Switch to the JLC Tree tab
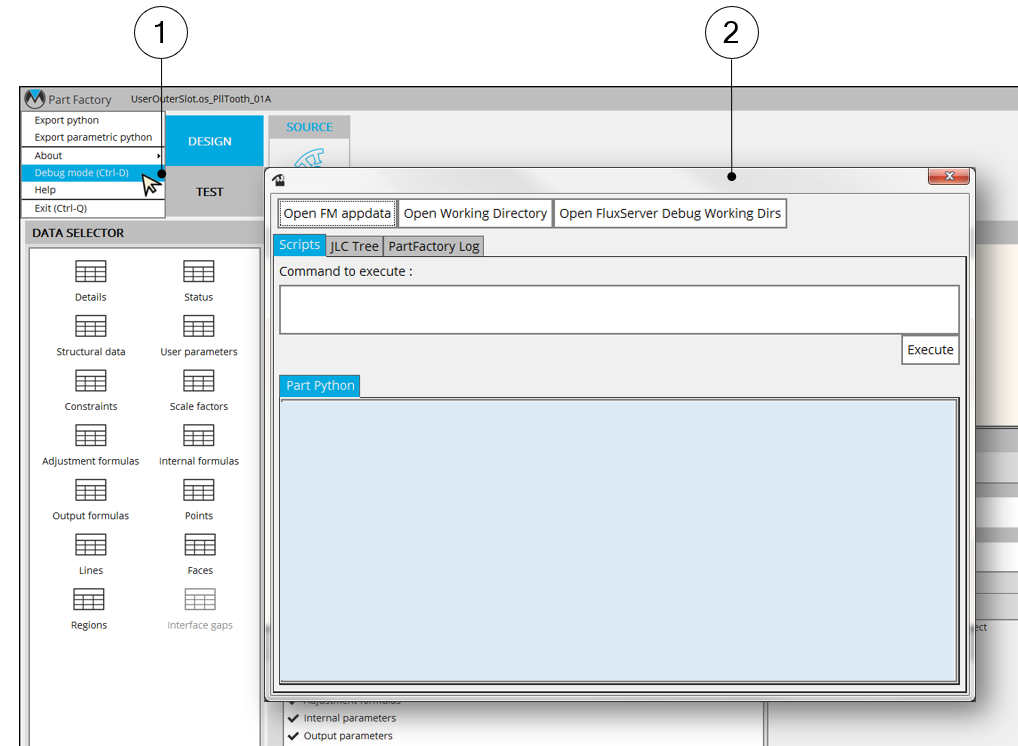 pyautogui.click(x=354, y=246)
